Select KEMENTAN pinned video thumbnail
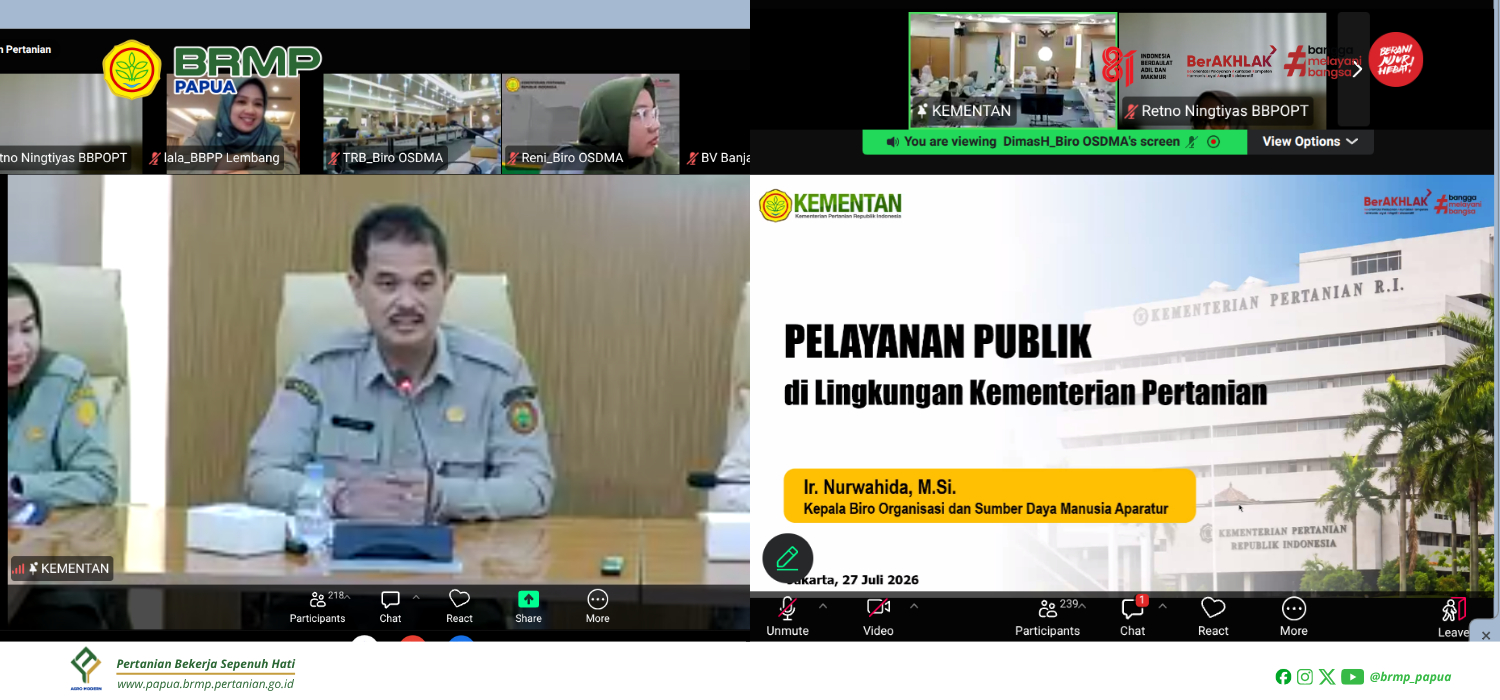 (1013, 70)
